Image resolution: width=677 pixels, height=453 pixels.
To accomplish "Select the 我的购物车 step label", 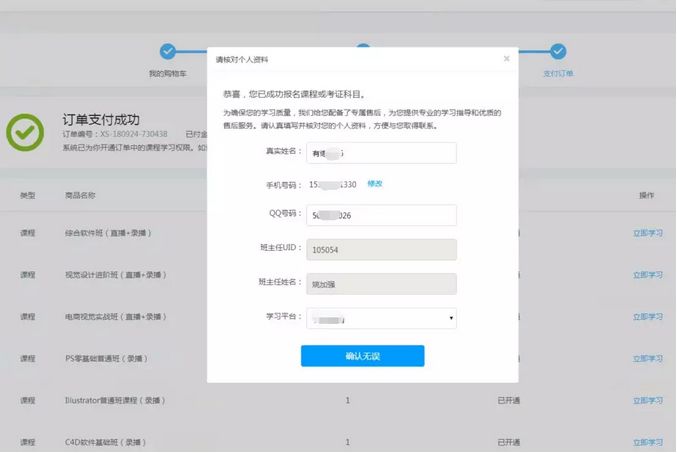I will pyautogui.click(x=168, y=74).
